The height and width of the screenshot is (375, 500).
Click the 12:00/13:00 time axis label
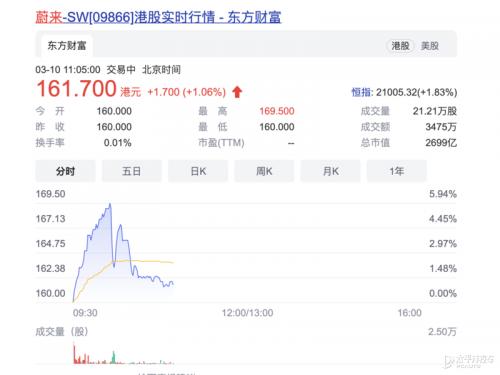[x=247, y=313]
